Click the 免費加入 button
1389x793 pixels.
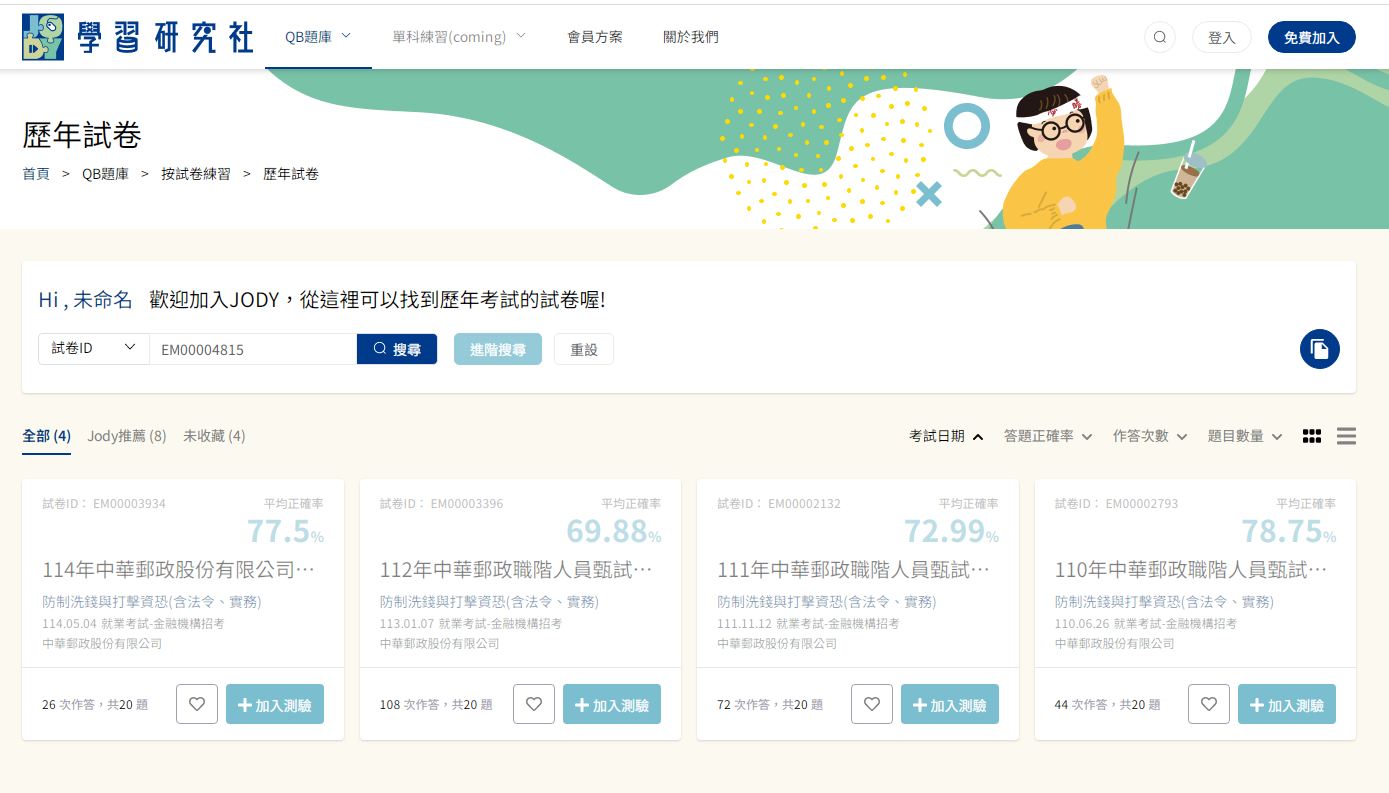pyautogui.click(x=1311, y=37)
